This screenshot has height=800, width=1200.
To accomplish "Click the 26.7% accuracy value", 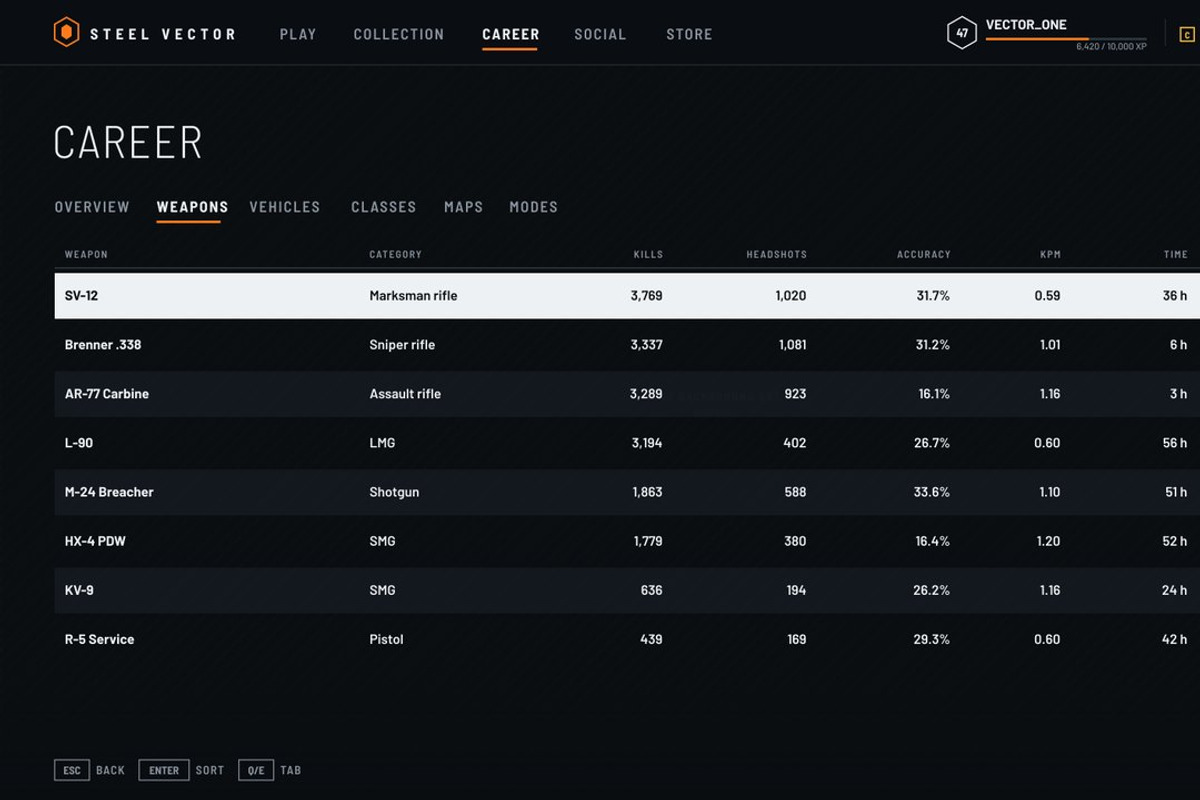I will click(x=932, y=443).
